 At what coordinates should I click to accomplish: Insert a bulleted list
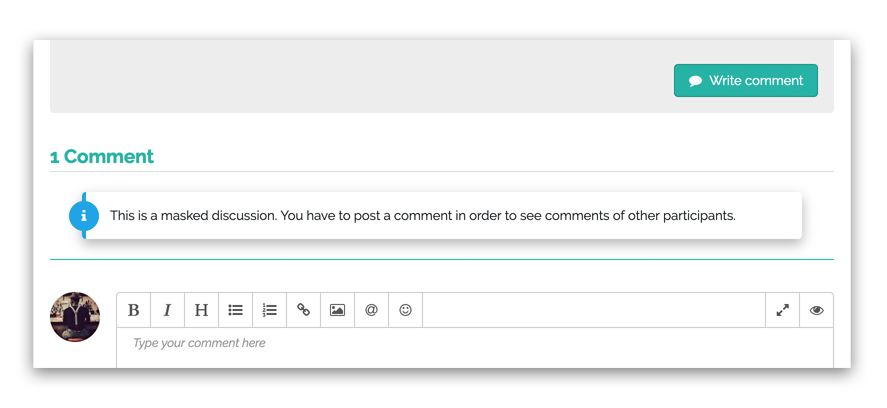235,310
